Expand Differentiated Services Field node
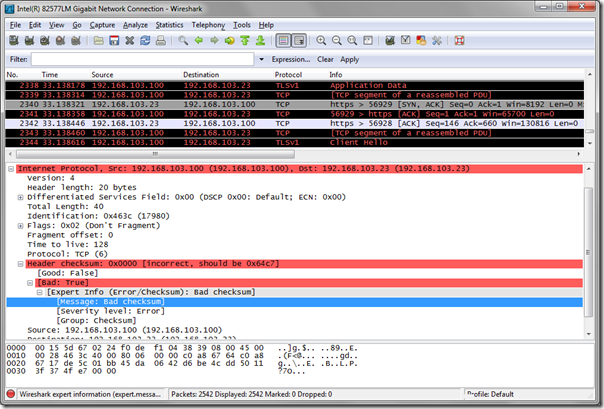This screenshot has height=409, width=604. pos(20,197)
